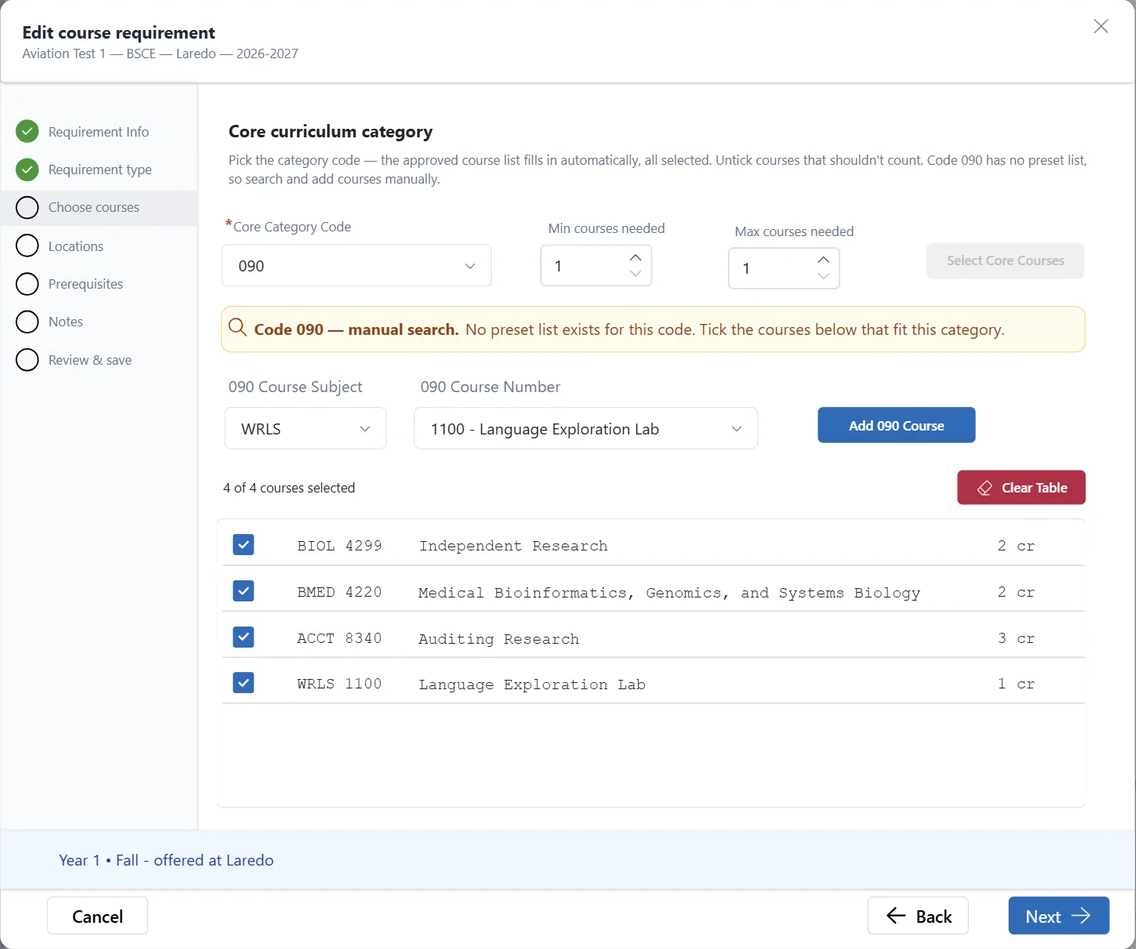
Task: Click the step circle beside Prerequisites
Action: click(x=27, y=284)
